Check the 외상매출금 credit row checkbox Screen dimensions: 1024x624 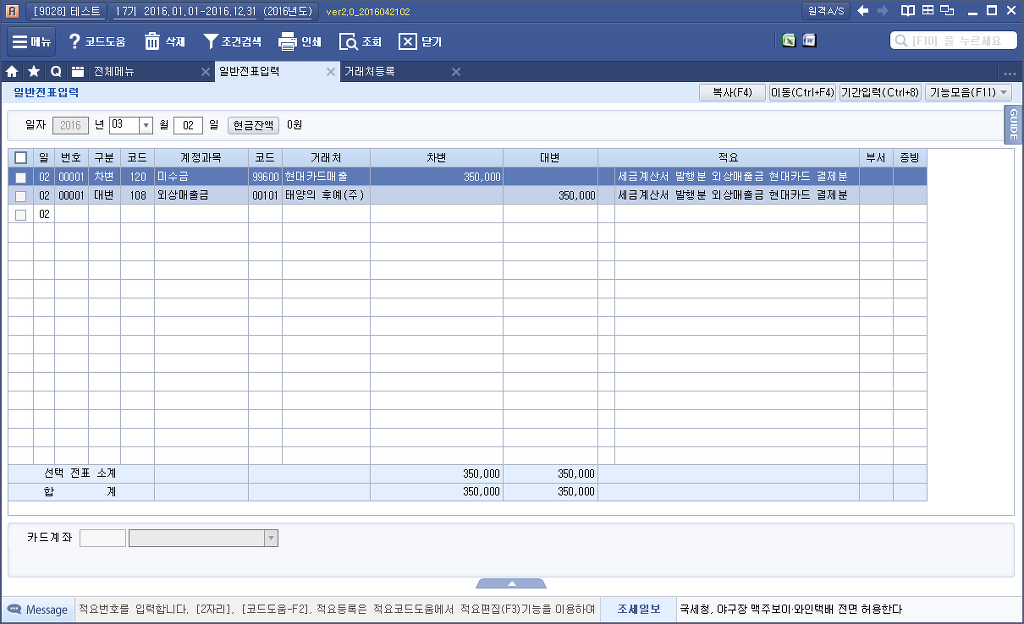[21, 196]
